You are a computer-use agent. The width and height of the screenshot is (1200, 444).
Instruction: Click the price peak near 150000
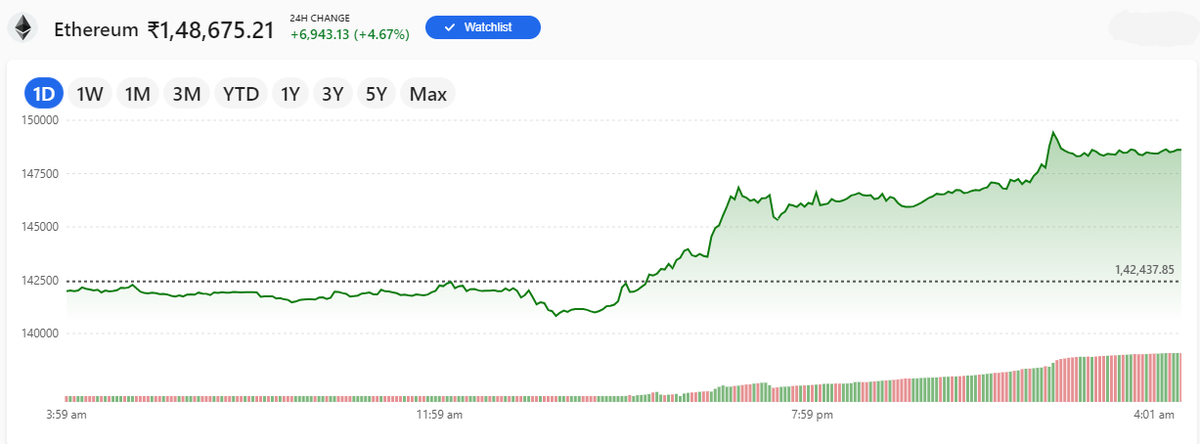point(1053,132)
